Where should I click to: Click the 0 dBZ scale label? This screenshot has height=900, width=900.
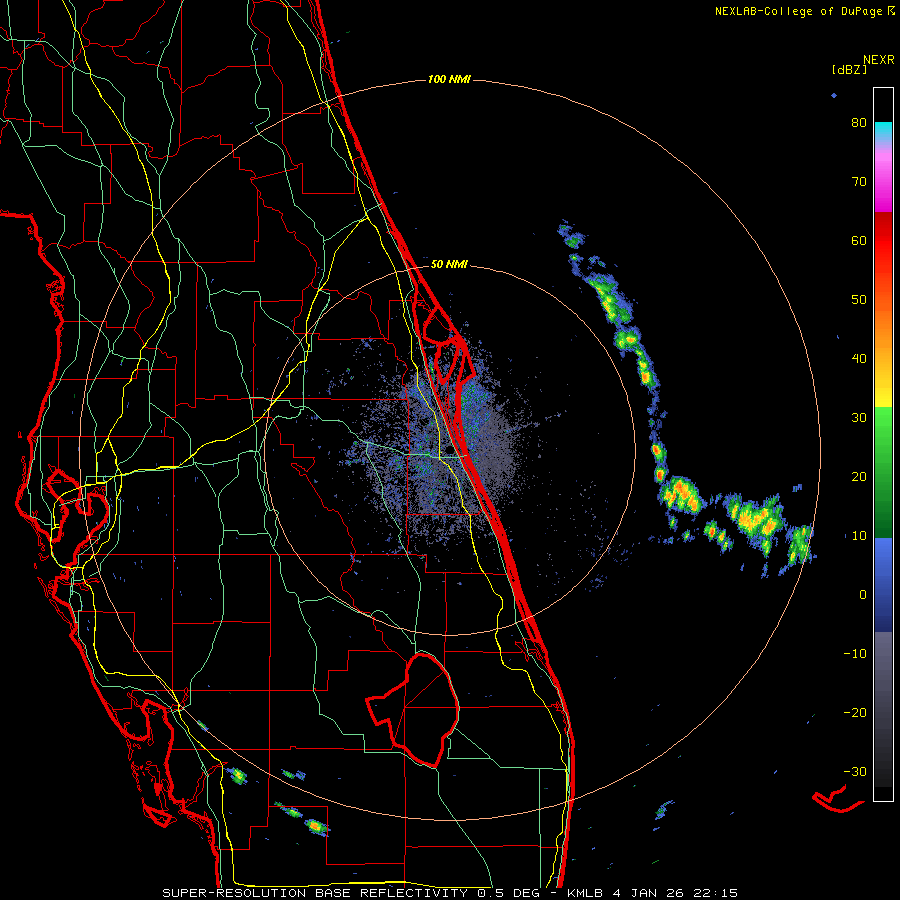tap(863, 595)
